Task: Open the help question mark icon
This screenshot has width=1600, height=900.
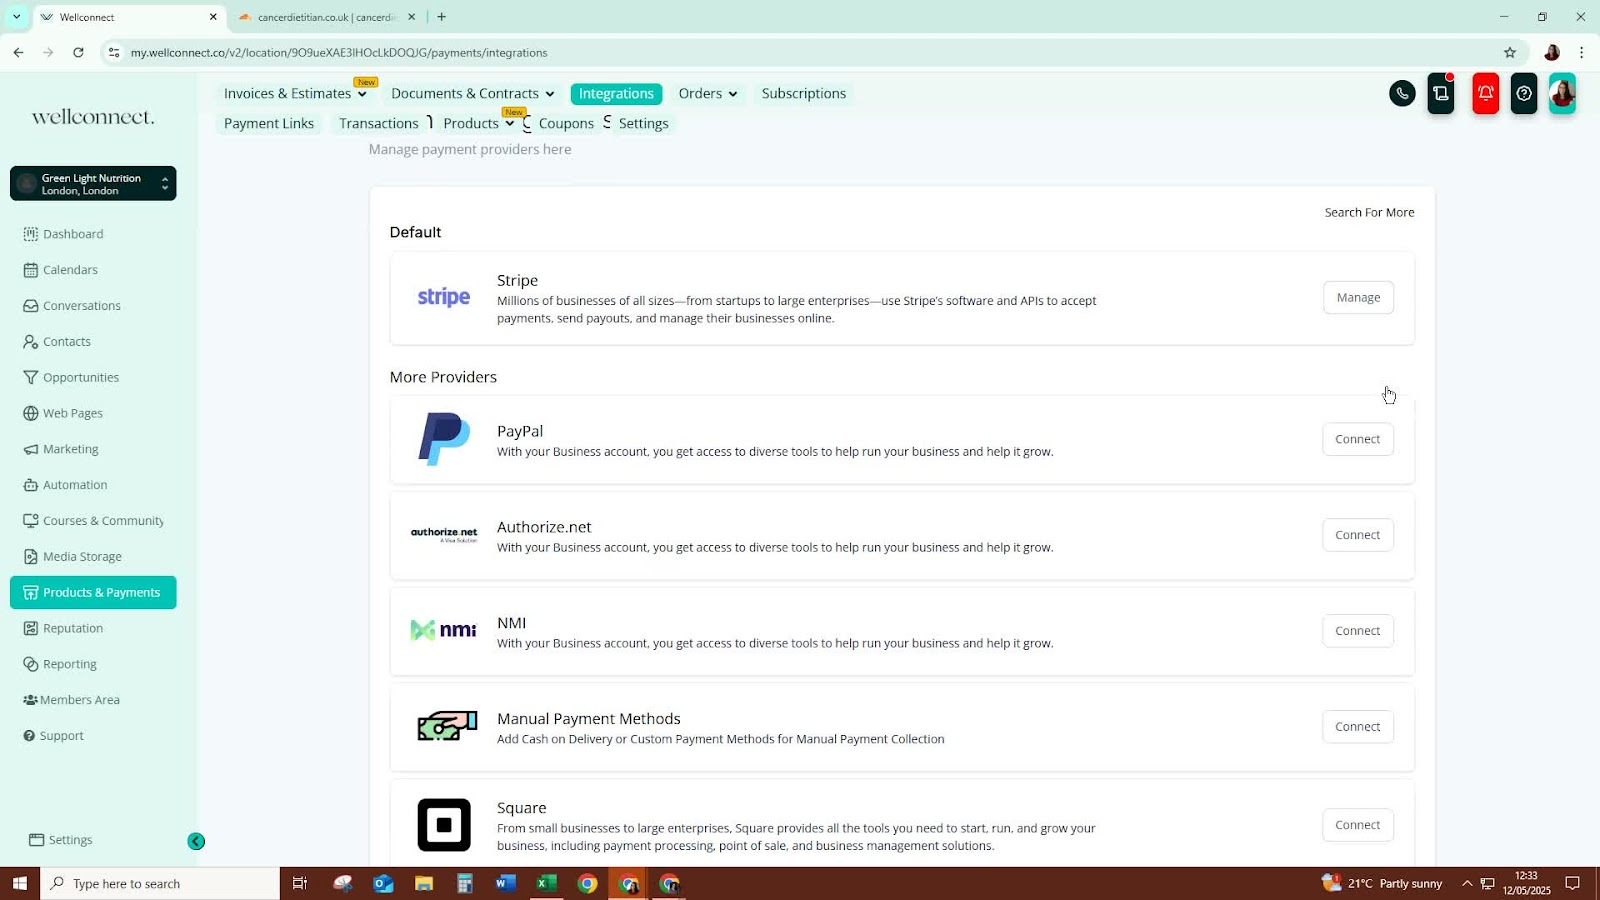Action: pos(1524,93)
